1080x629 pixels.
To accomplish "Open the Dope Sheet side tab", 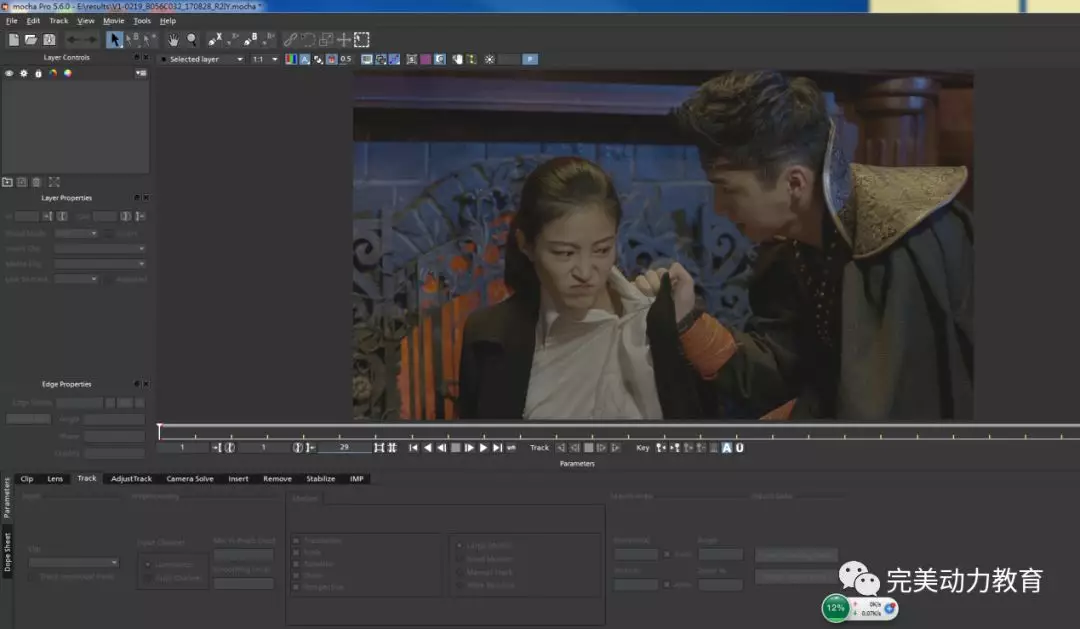I will pos(8,553).
